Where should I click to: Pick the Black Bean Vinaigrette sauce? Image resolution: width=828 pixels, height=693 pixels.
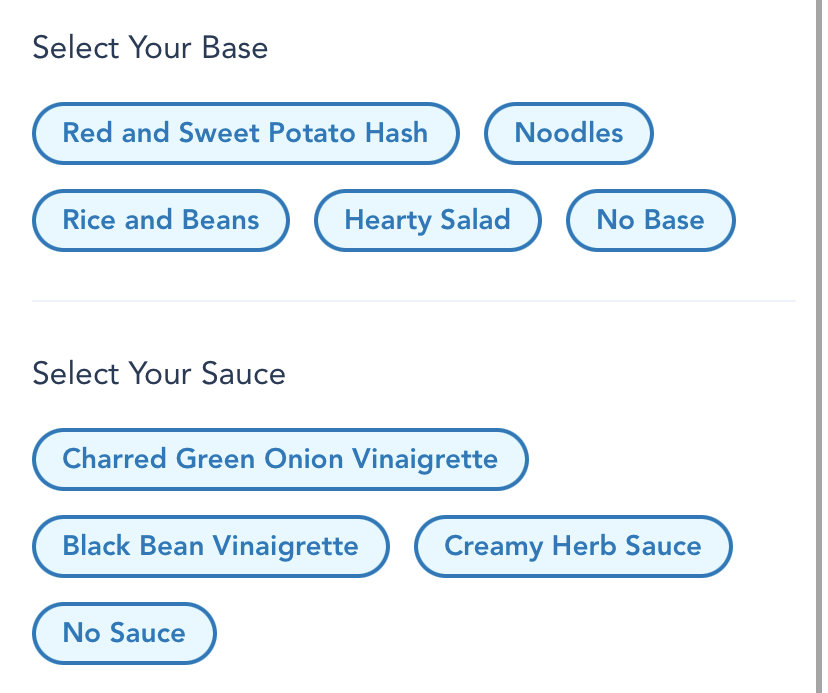(210, 546)
